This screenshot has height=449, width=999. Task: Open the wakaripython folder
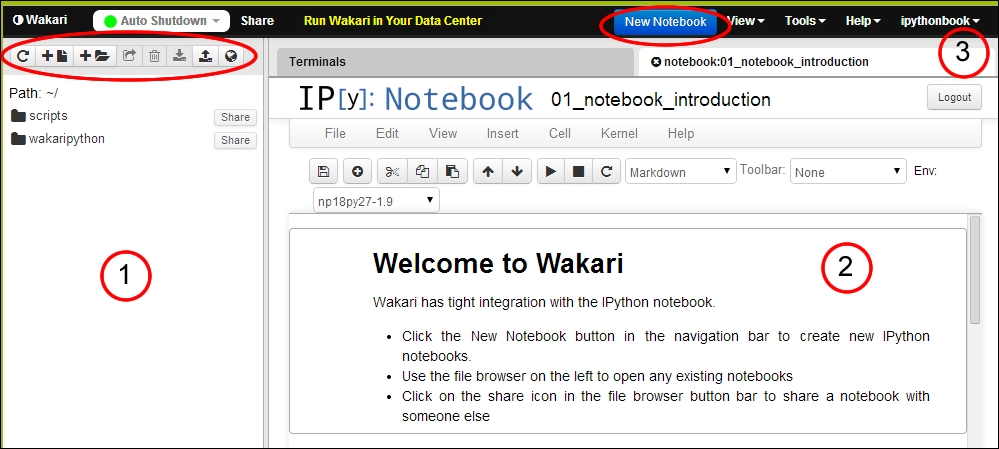[58, 138]
